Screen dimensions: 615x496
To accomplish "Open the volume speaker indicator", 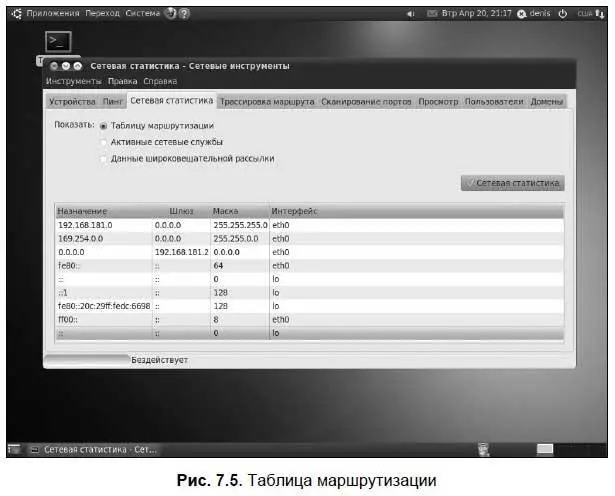I will tap(410, 14).
